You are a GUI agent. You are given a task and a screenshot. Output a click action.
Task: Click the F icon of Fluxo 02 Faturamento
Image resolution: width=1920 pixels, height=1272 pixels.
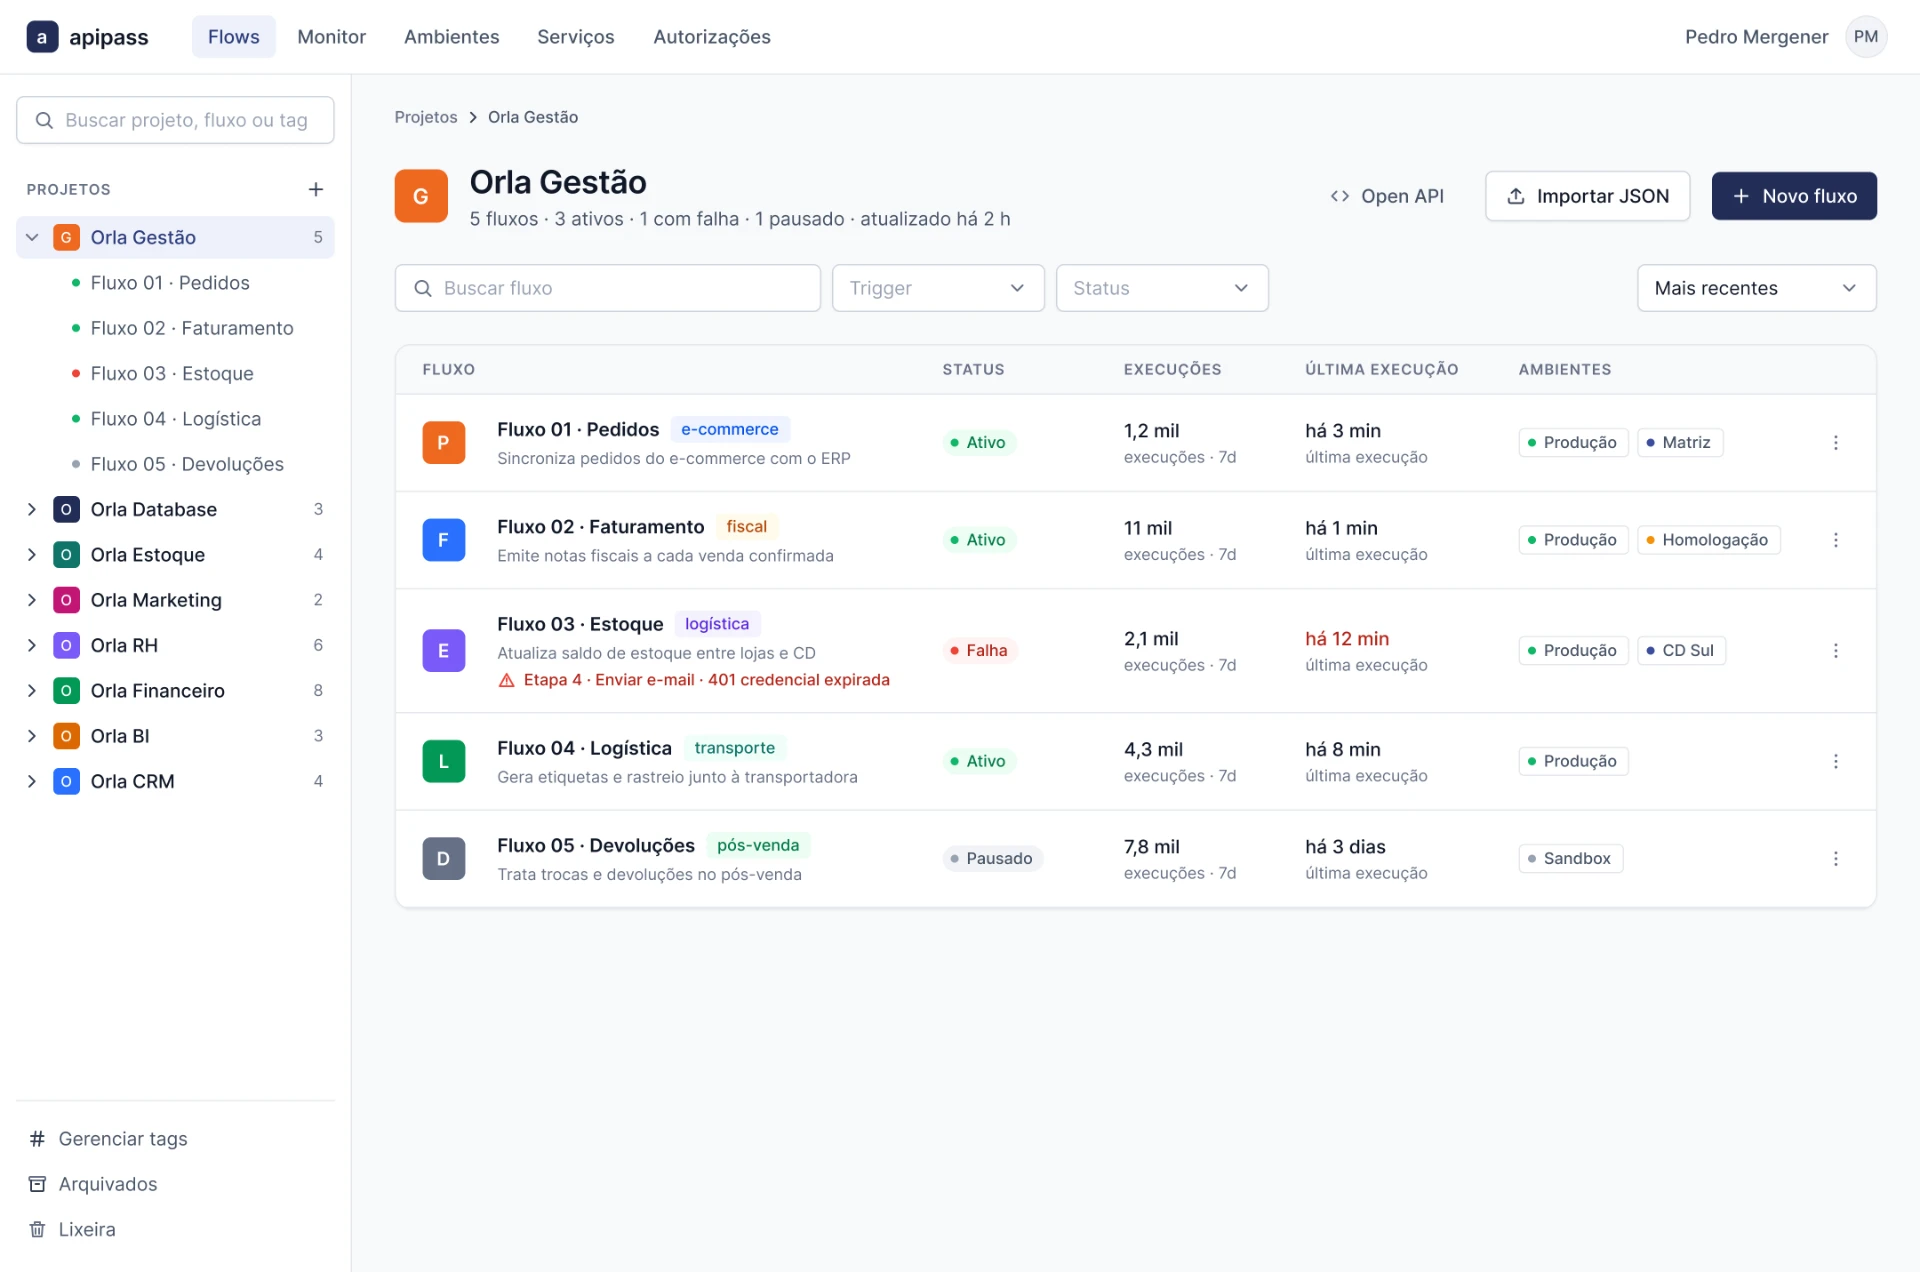[444, 540]
